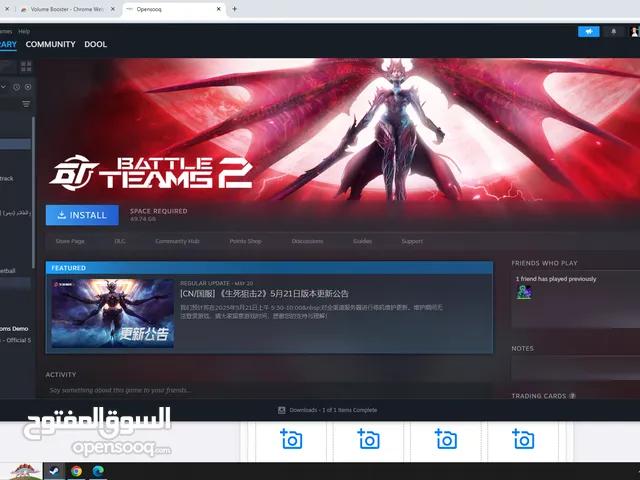Select the '- Official S' library entry
640x480 pixels.
[16, 340]
